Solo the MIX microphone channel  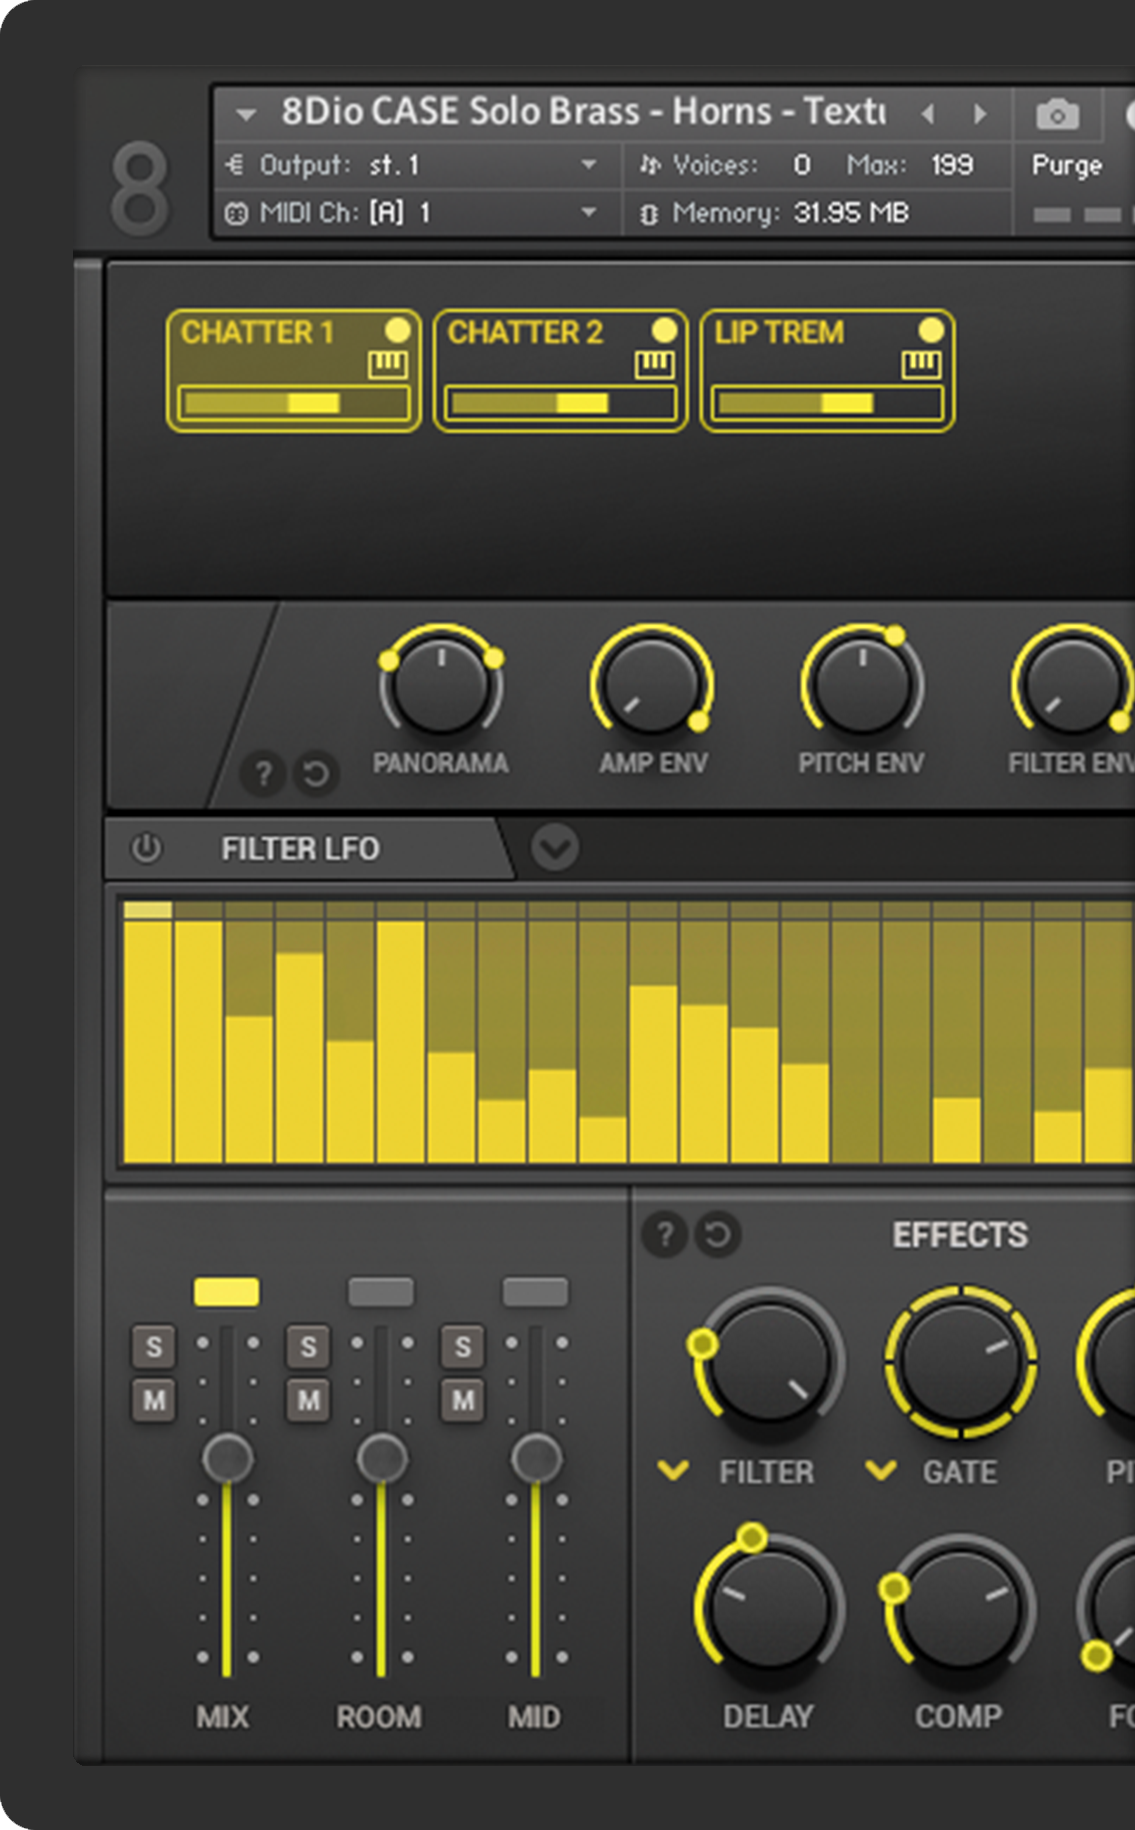pos(154,1347)
